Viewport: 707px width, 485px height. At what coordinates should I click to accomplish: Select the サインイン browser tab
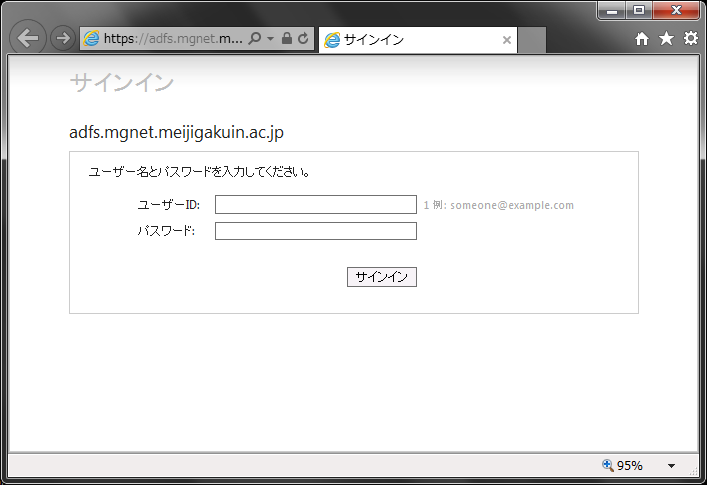[x=418, y=40]
